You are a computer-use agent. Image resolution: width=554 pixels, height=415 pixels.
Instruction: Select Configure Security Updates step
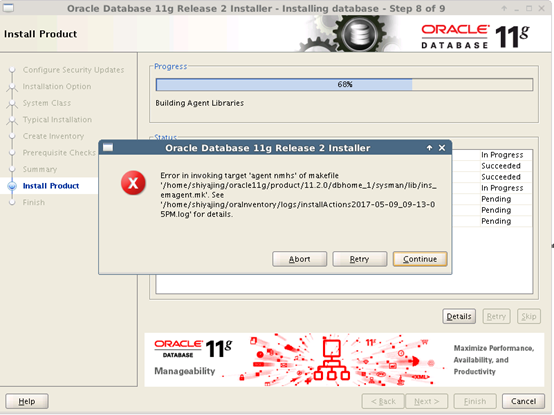pos(73,70)
